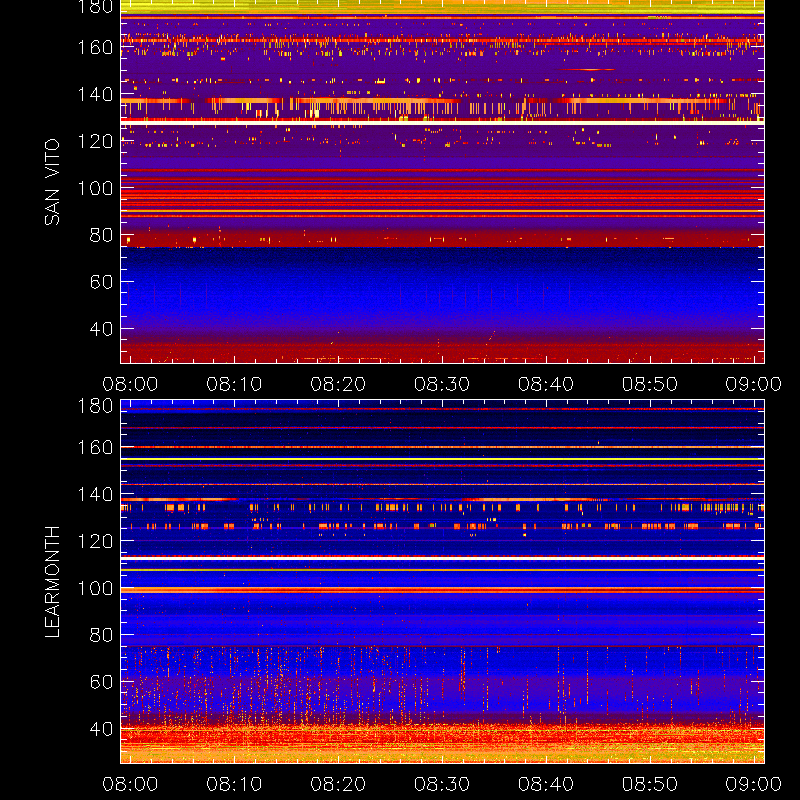Click 08:40 time label under Learmonth plot
This screenshot has width=800, height=800.
point(546,784)
